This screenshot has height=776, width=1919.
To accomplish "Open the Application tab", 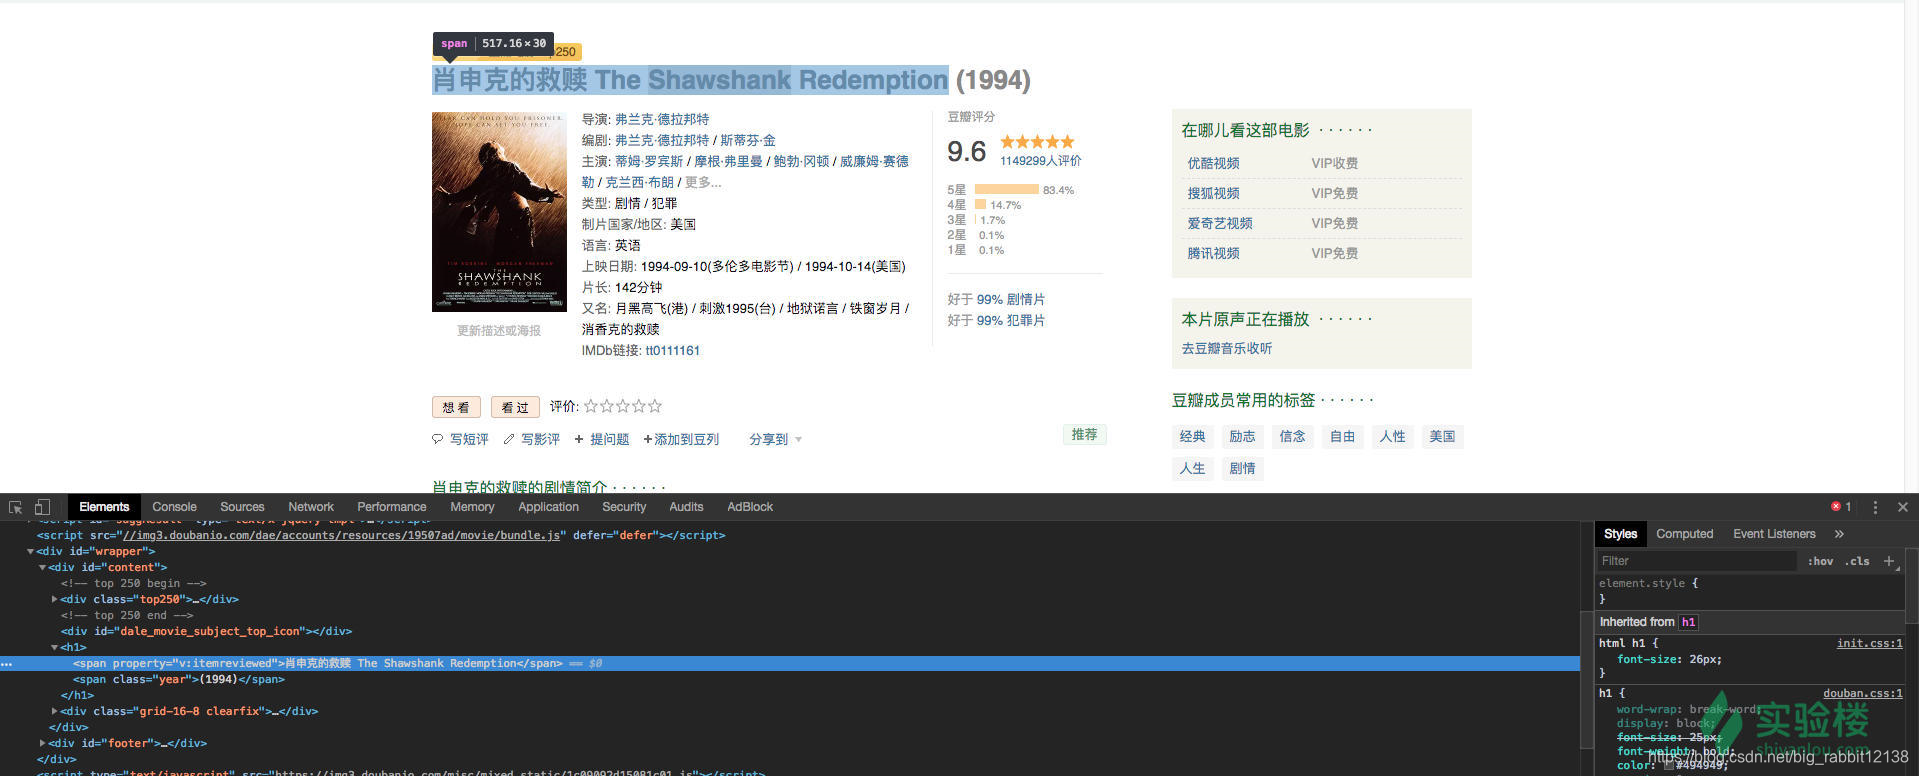I will (x=548, y=507).
